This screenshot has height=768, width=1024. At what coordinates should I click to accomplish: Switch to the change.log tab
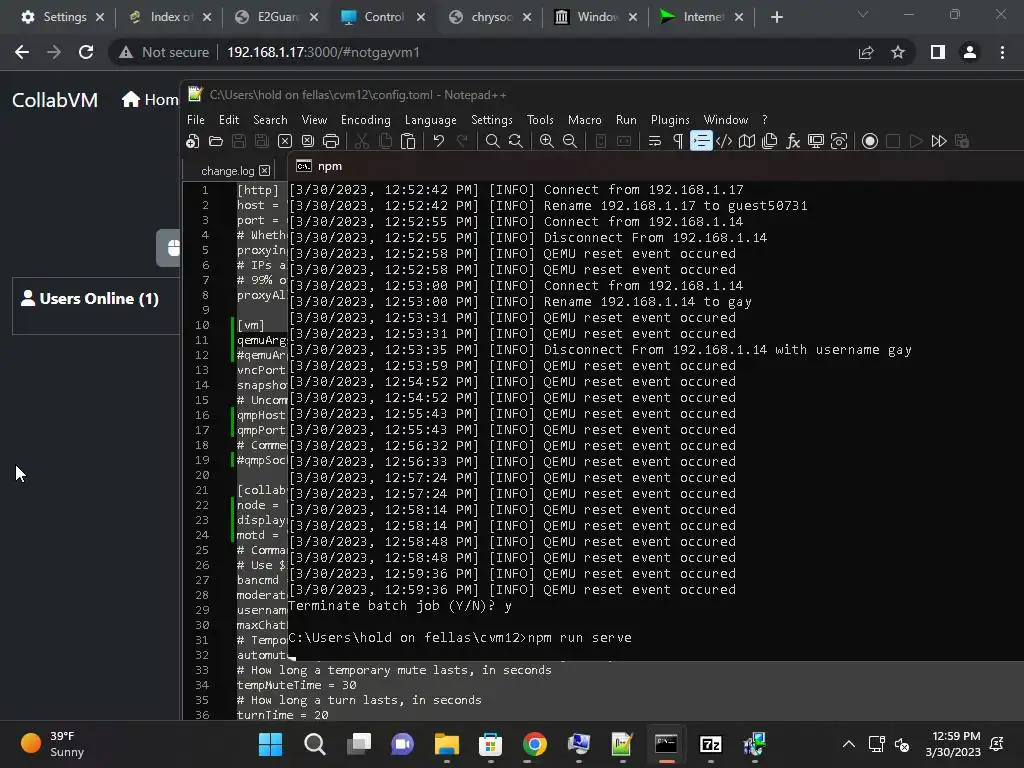coord(227,170)
